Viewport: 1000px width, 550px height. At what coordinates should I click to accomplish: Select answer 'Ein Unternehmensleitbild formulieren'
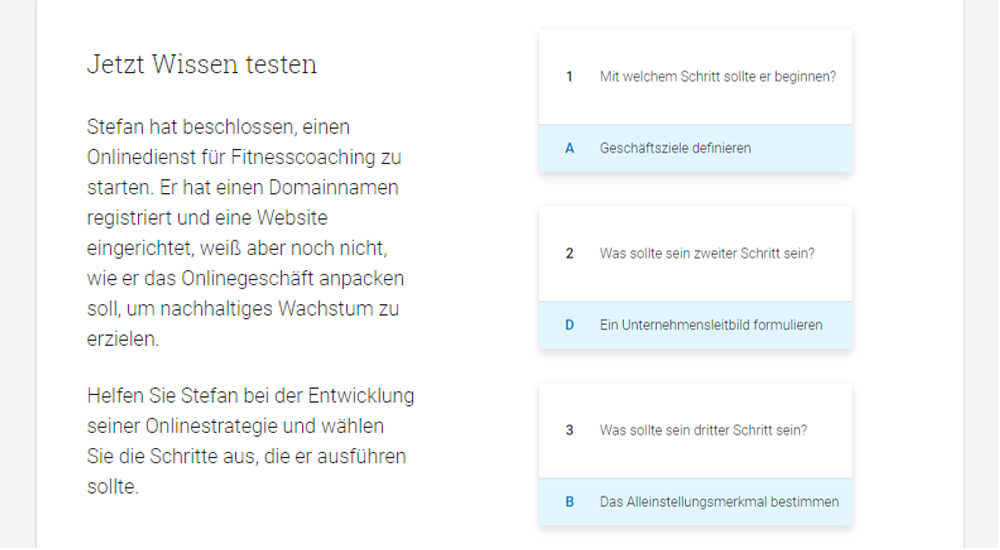point(711,325)
